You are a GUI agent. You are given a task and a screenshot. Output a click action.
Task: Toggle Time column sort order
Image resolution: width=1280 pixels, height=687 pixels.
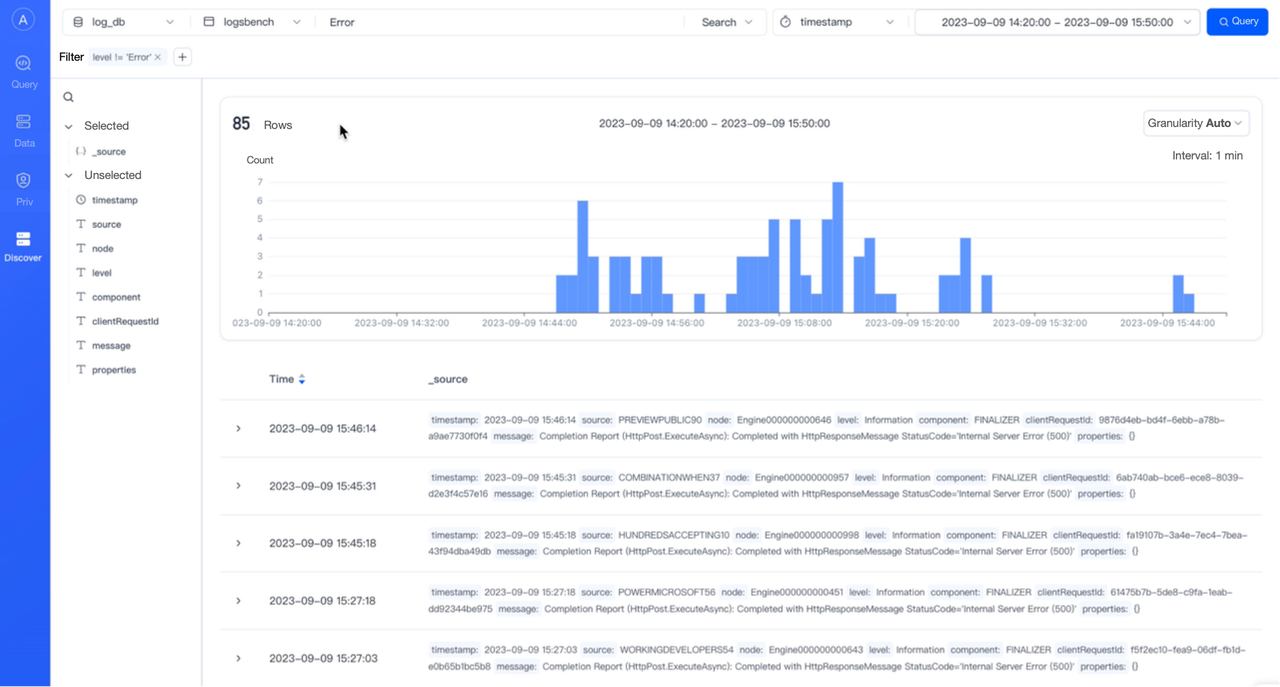301,379
